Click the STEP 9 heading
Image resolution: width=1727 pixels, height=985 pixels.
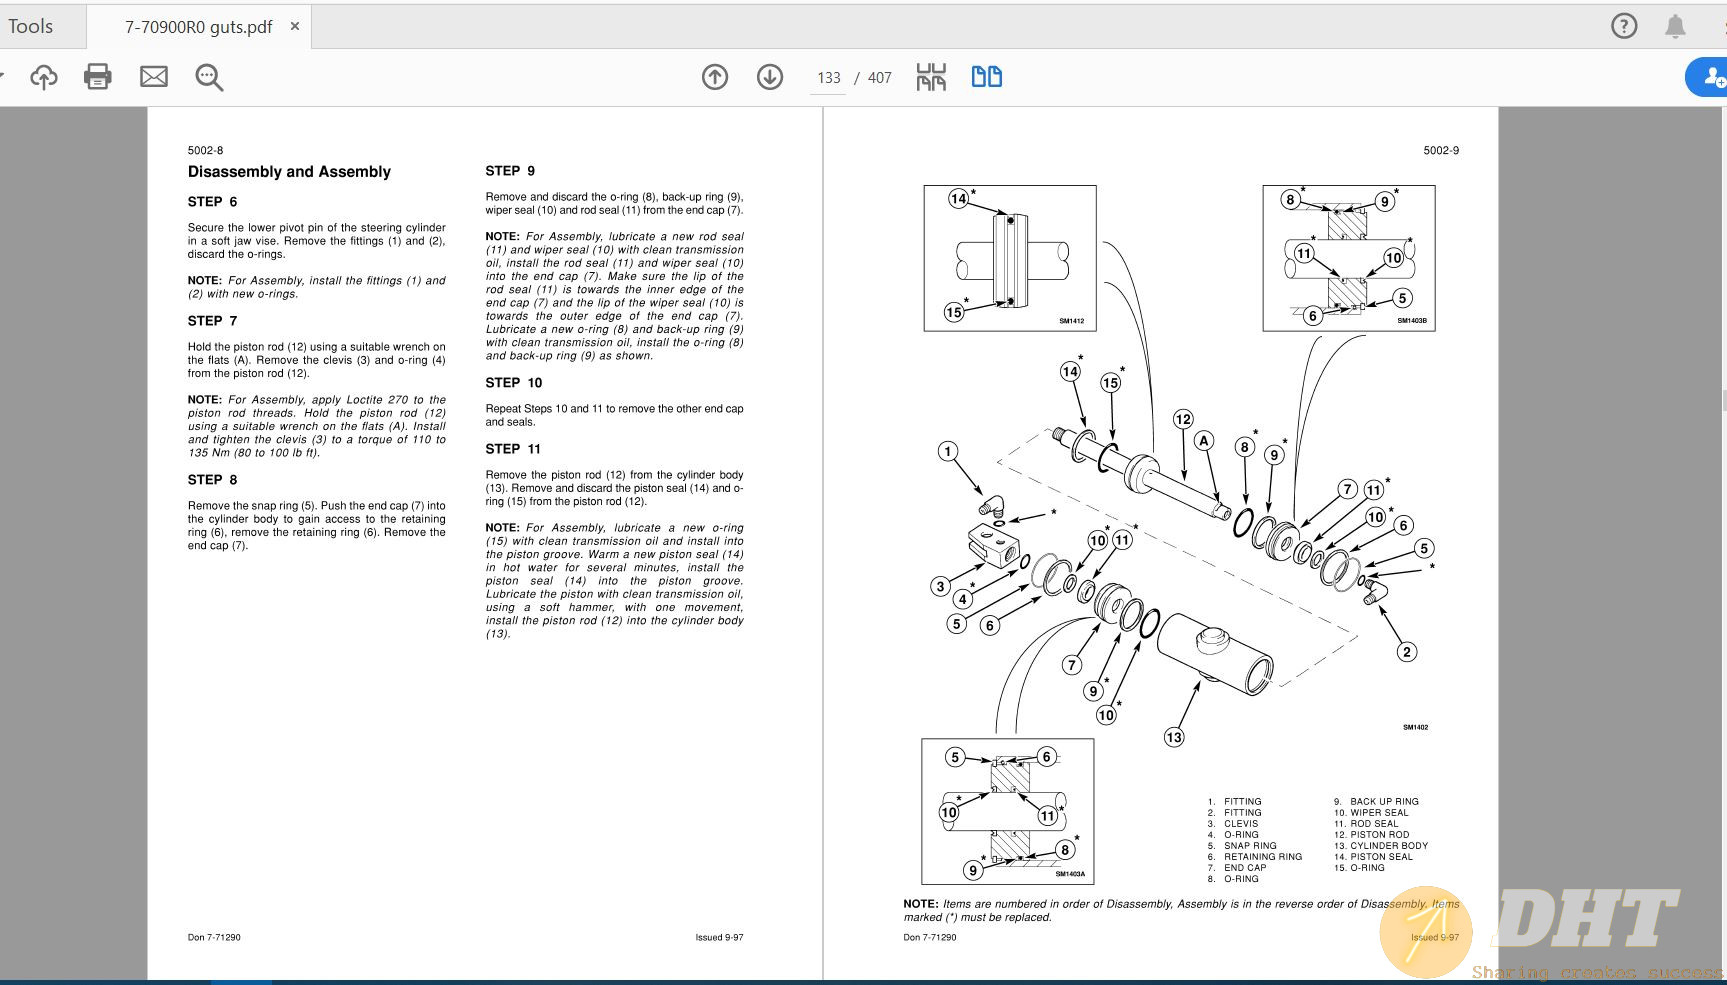coord(510,171)
